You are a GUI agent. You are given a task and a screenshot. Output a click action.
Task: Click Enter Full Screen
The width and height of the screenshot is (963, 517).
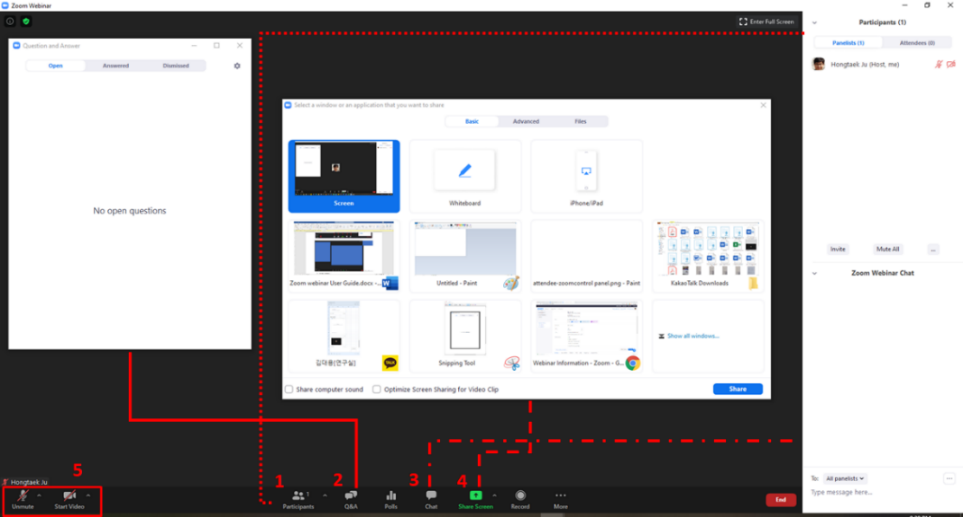click(766, 21)
